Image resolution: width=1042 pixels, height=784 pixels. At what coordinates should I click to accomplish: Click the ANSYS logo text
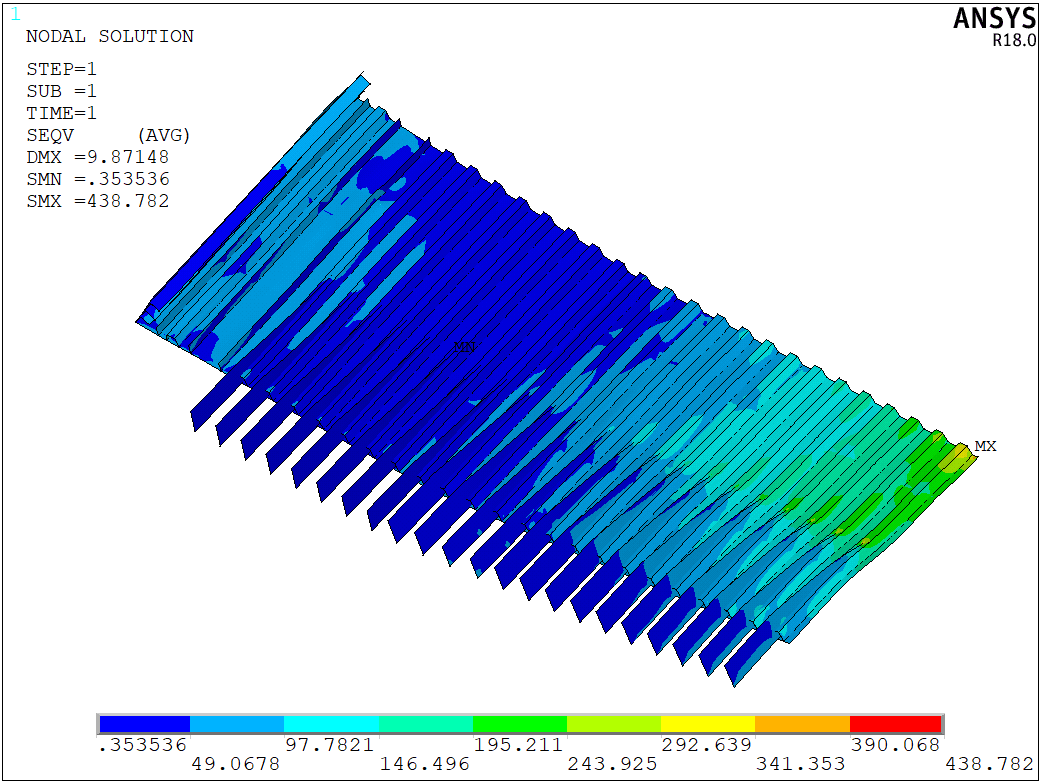[x=994, y=18]
